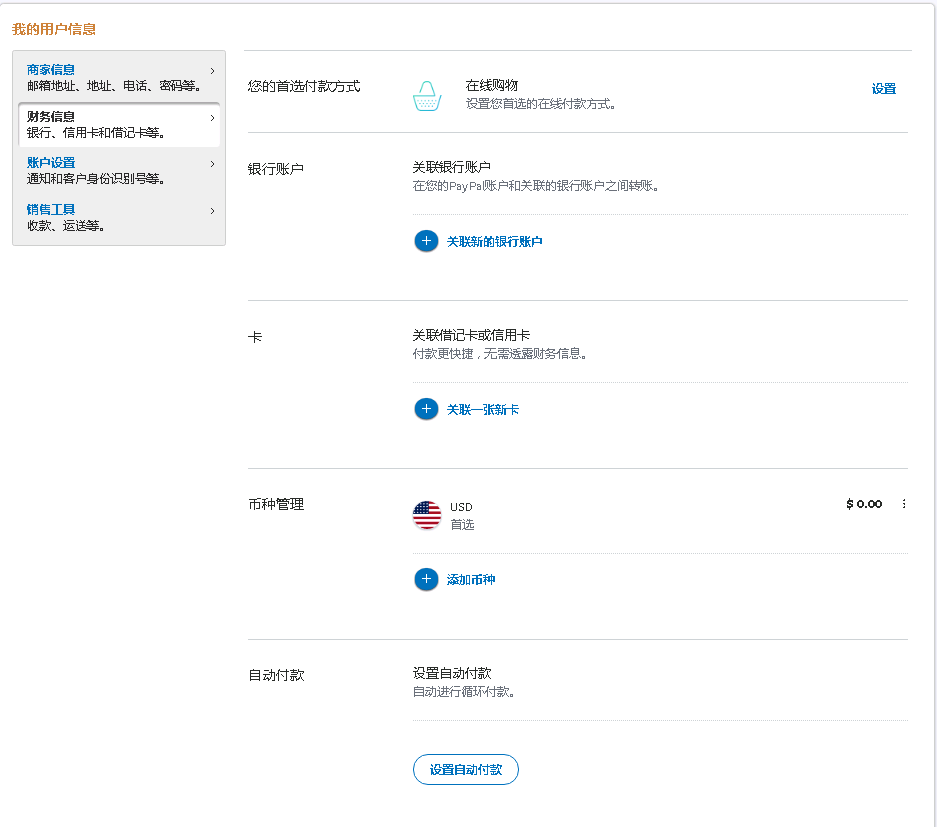Select the 财务信息 sidebar section
The image size is (937, 827).
coord(54,116)
